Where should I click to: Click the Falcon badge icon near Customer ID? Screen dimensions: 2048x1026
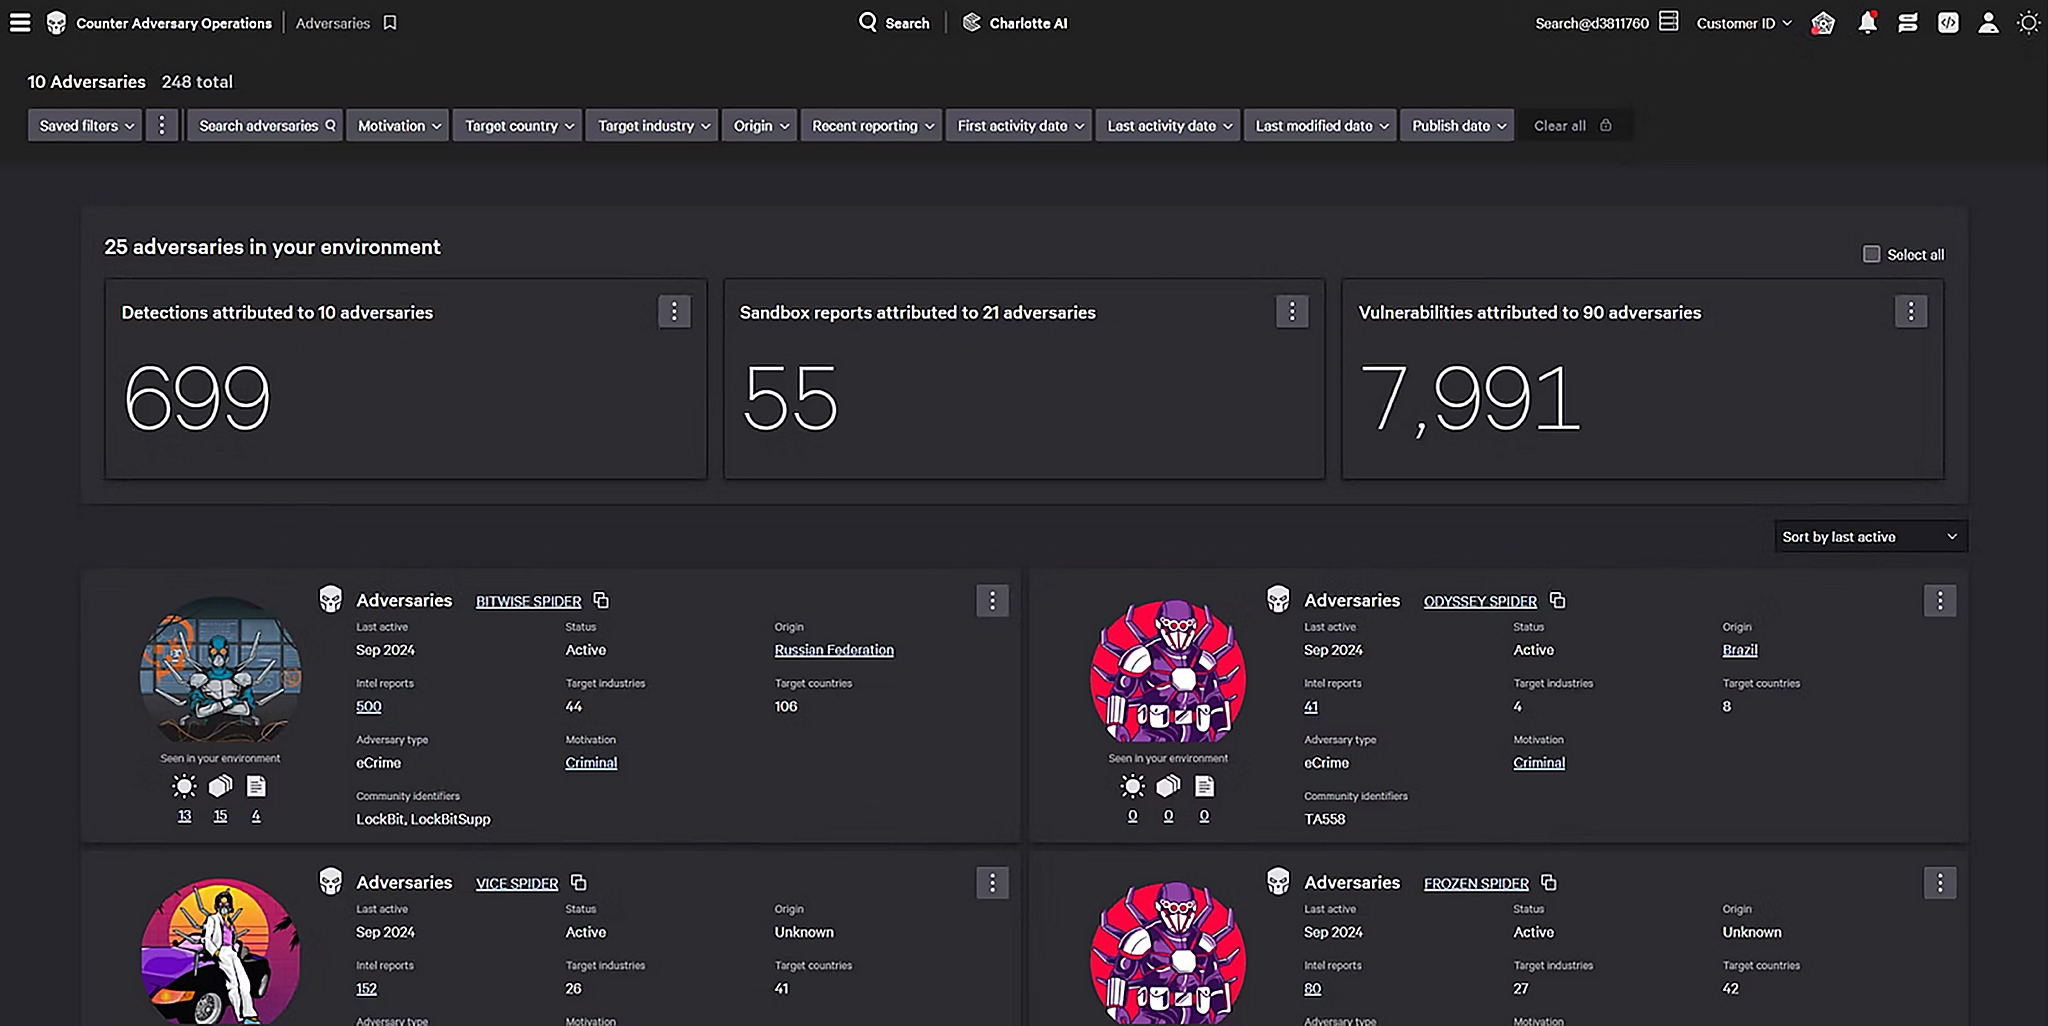[x=1823, y=23]
